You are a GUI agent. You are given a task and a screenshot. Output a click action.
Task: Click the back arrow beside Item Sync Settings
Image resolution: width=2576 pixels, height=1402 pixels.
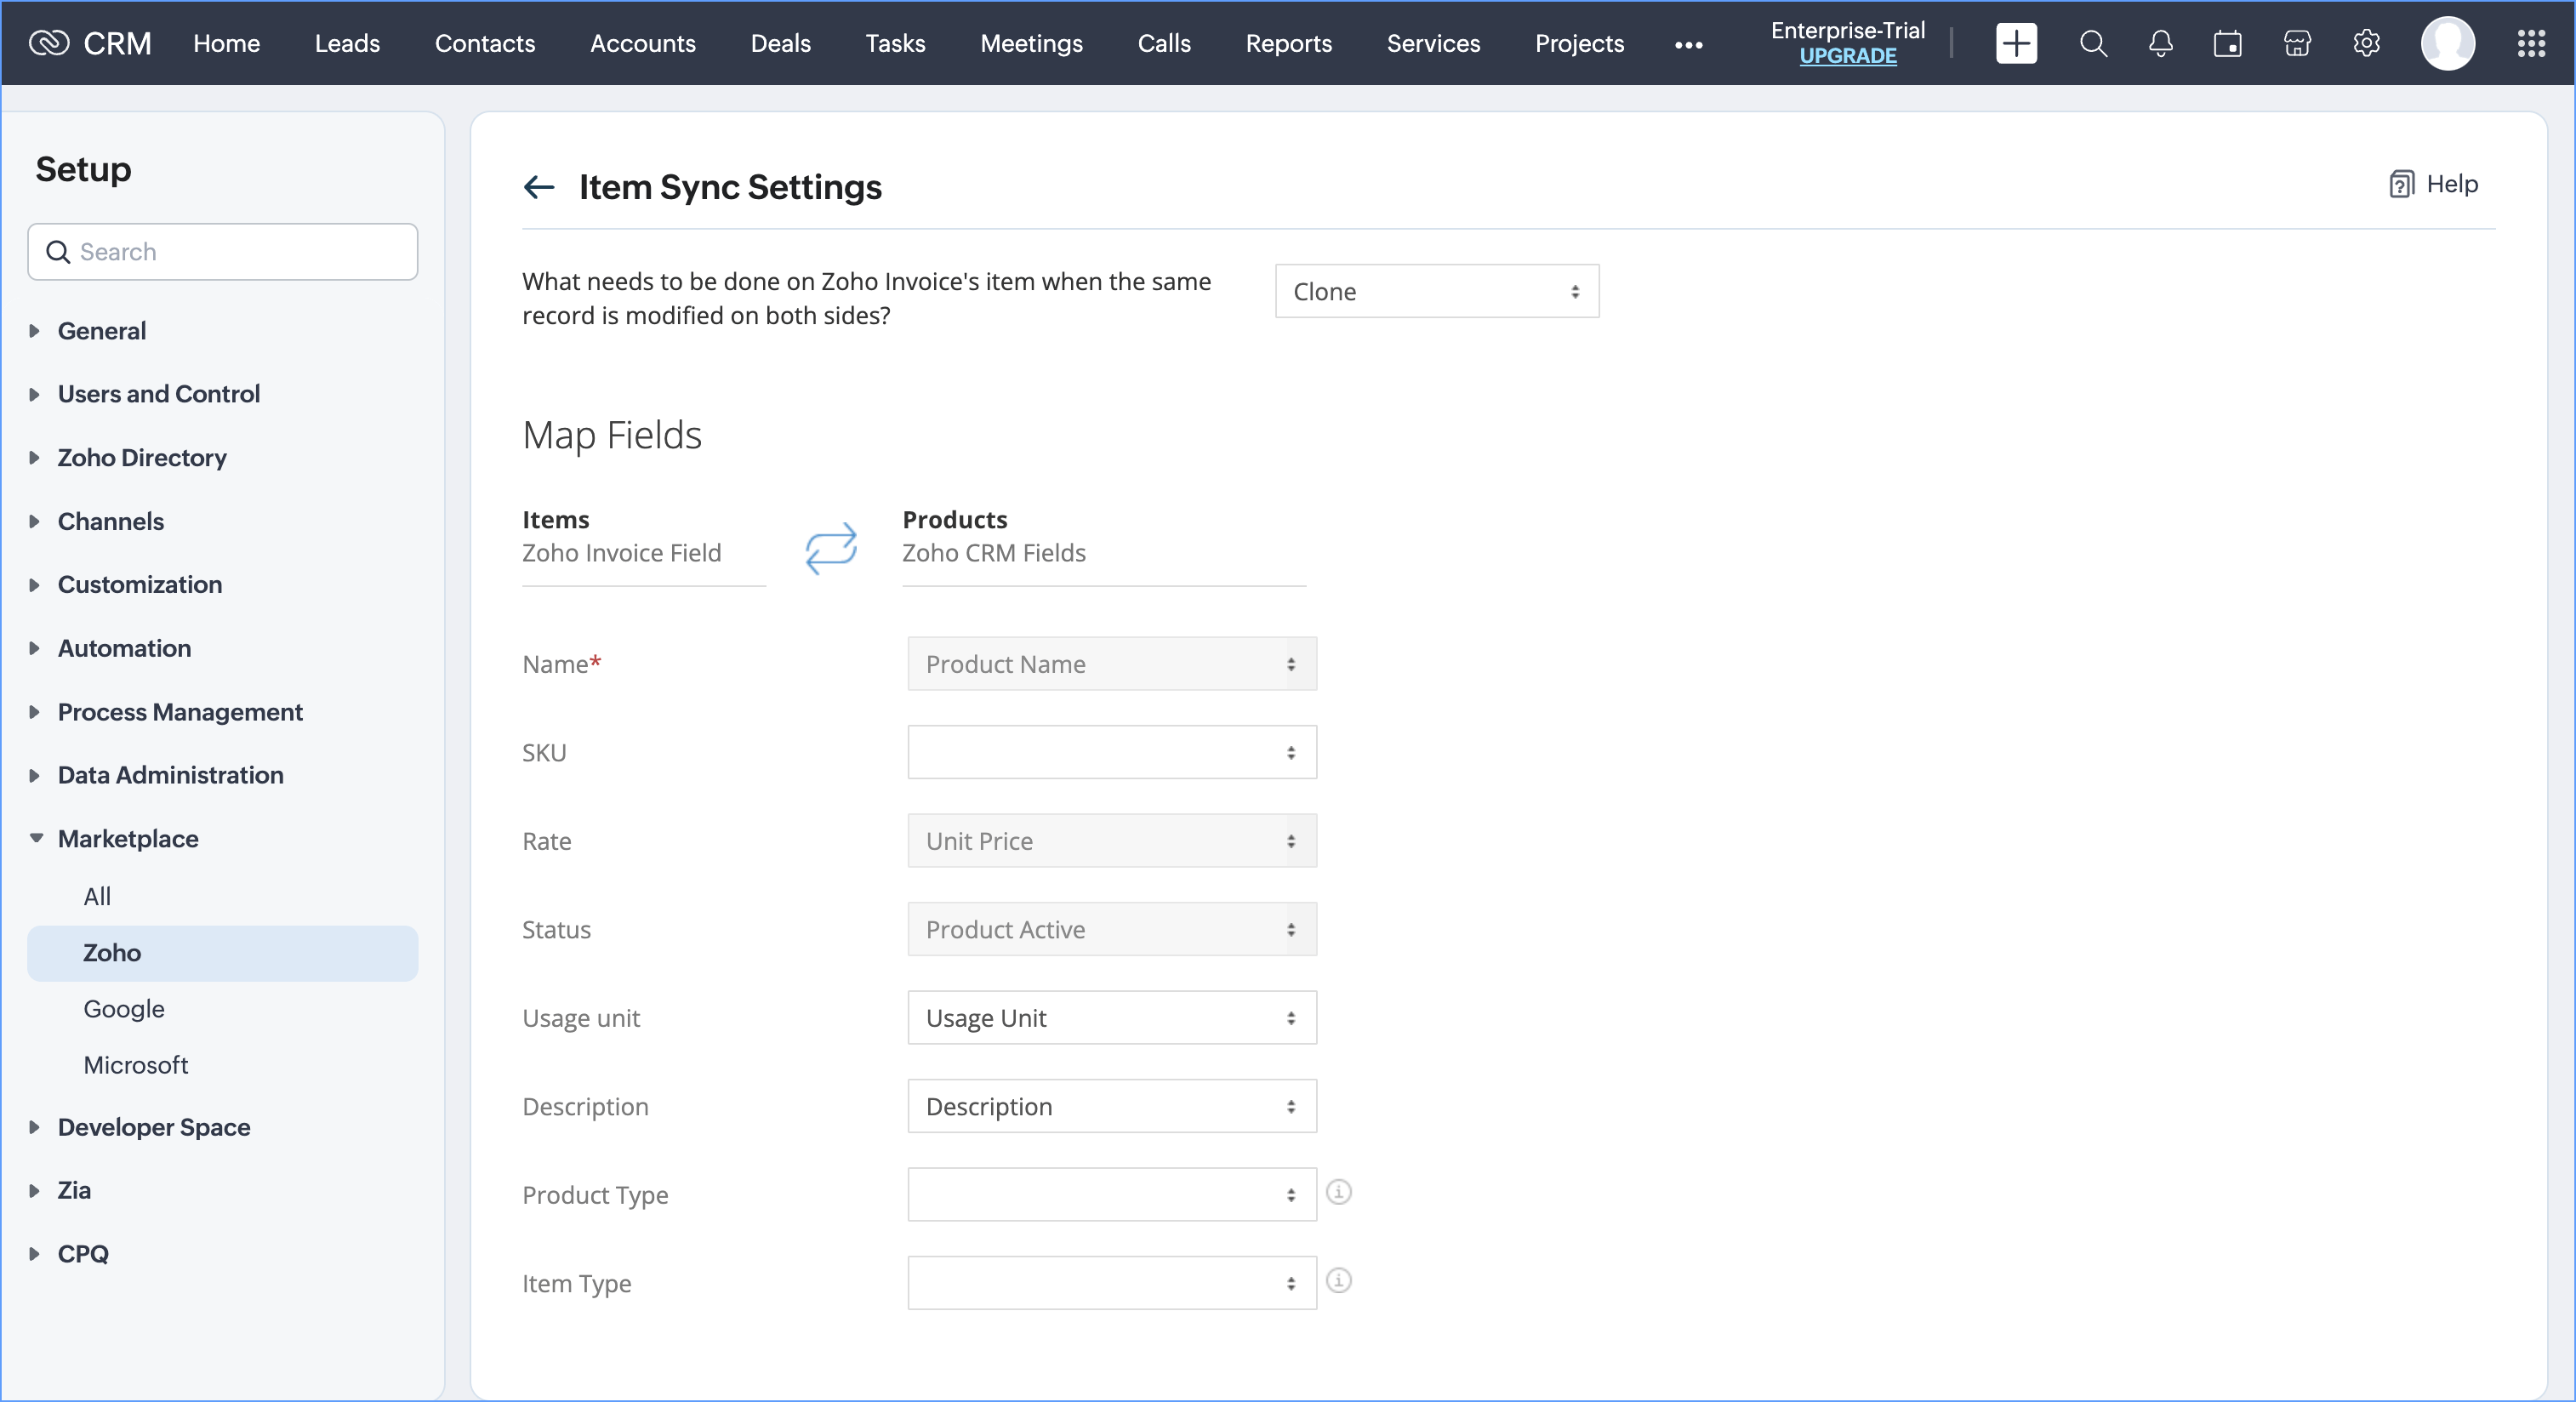click(x=538, y=187)
